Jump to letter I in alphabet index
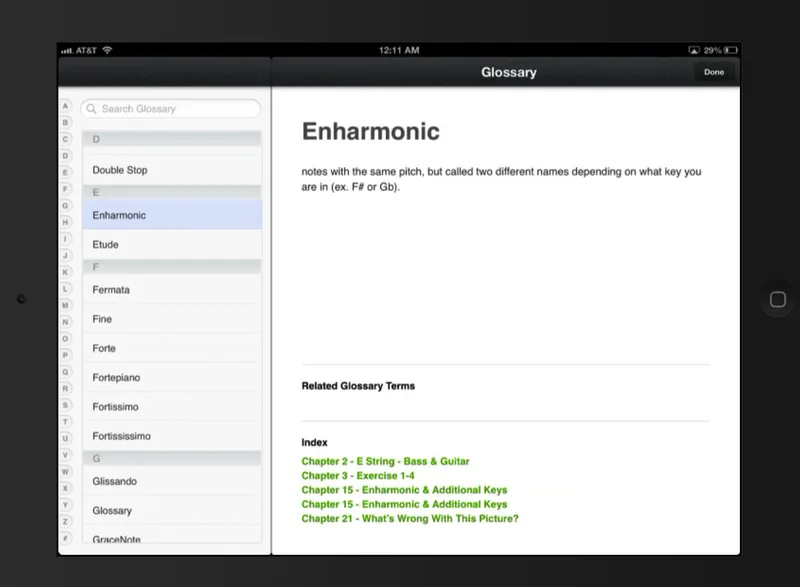The height and width of the screenshot is (587, 800). (65, 239)
